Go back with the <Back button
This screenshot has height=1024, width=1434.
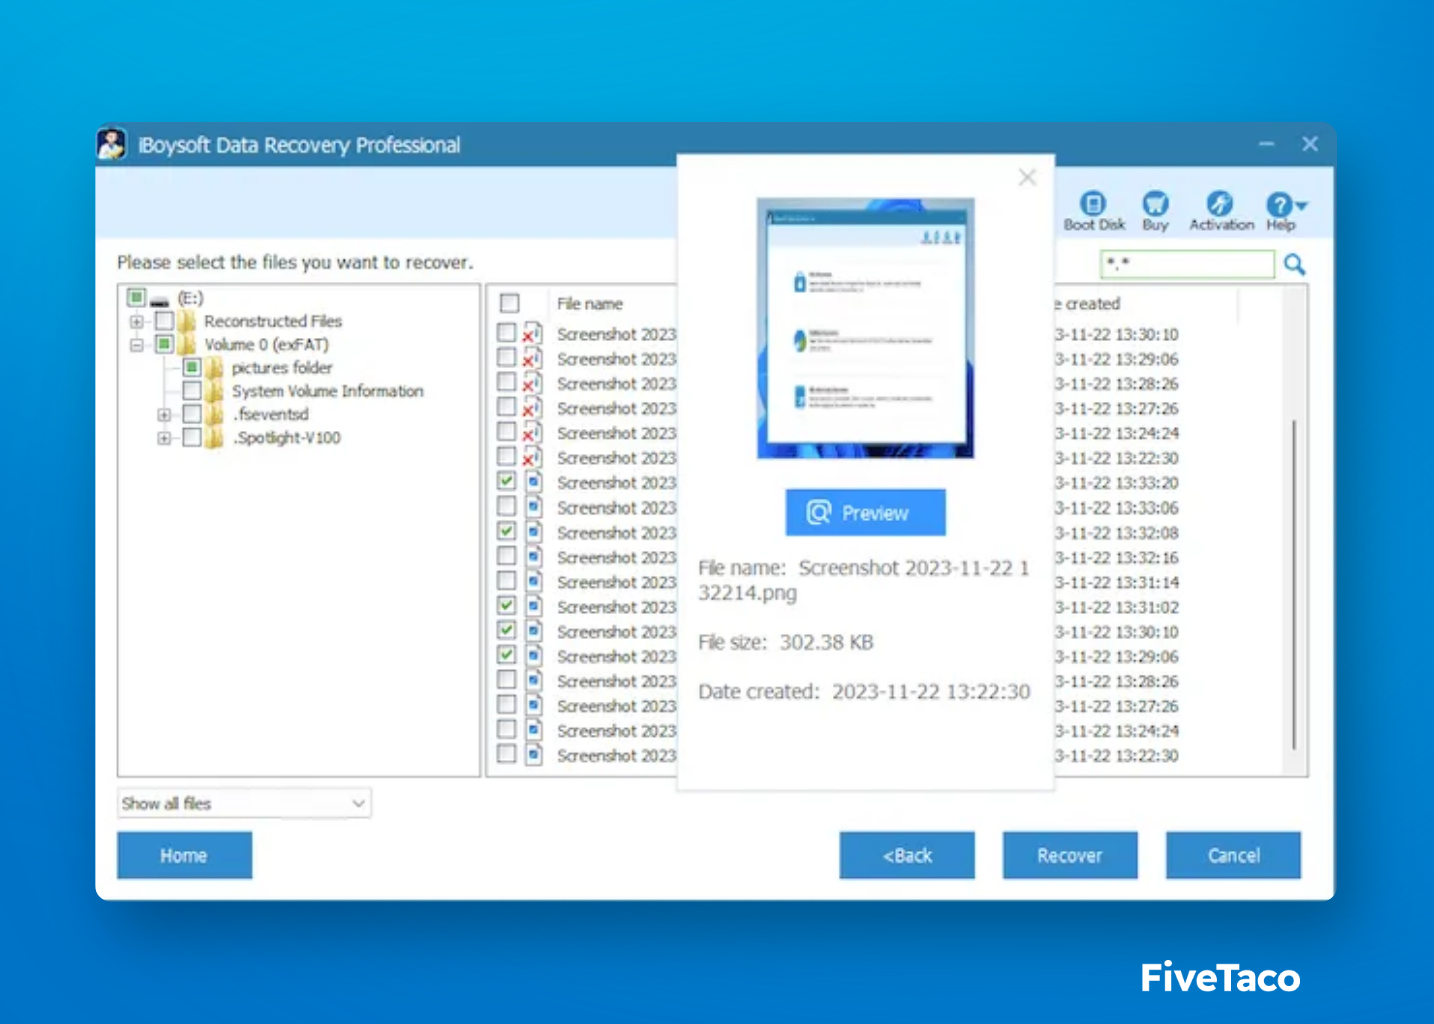click(907, 856)
